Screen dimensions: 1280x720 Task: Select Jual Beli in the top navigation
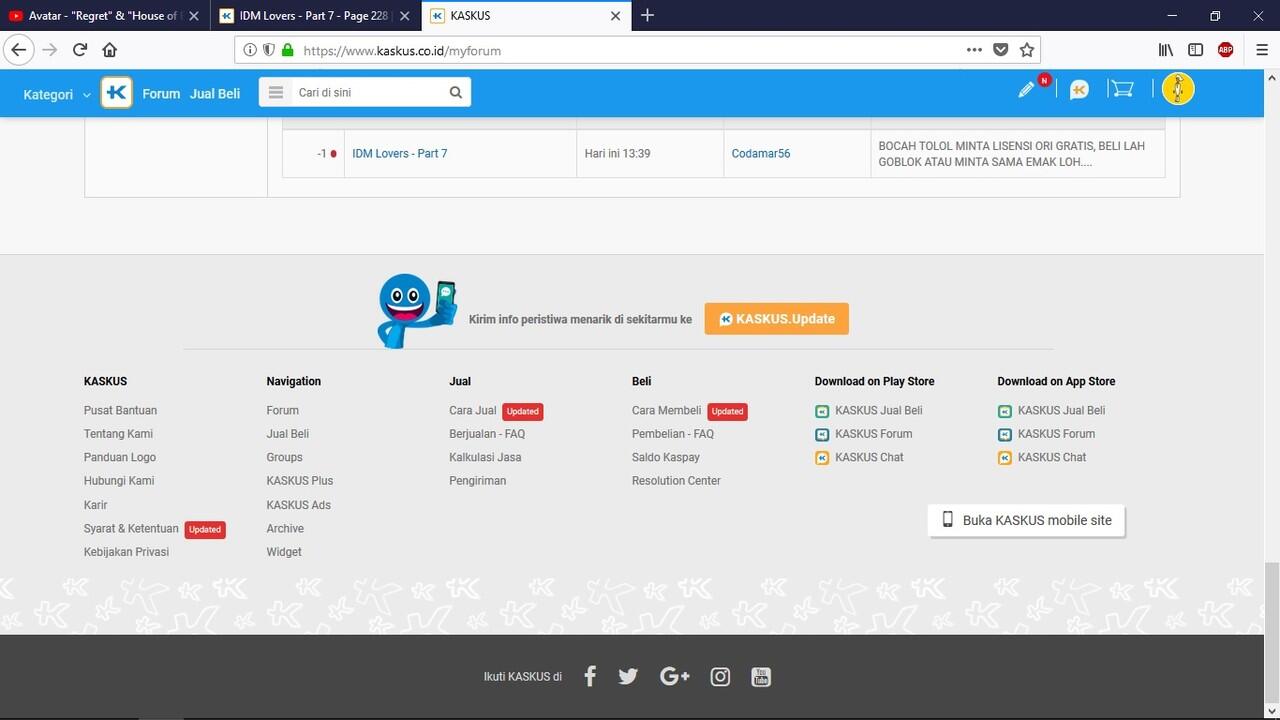click(215, 93)
